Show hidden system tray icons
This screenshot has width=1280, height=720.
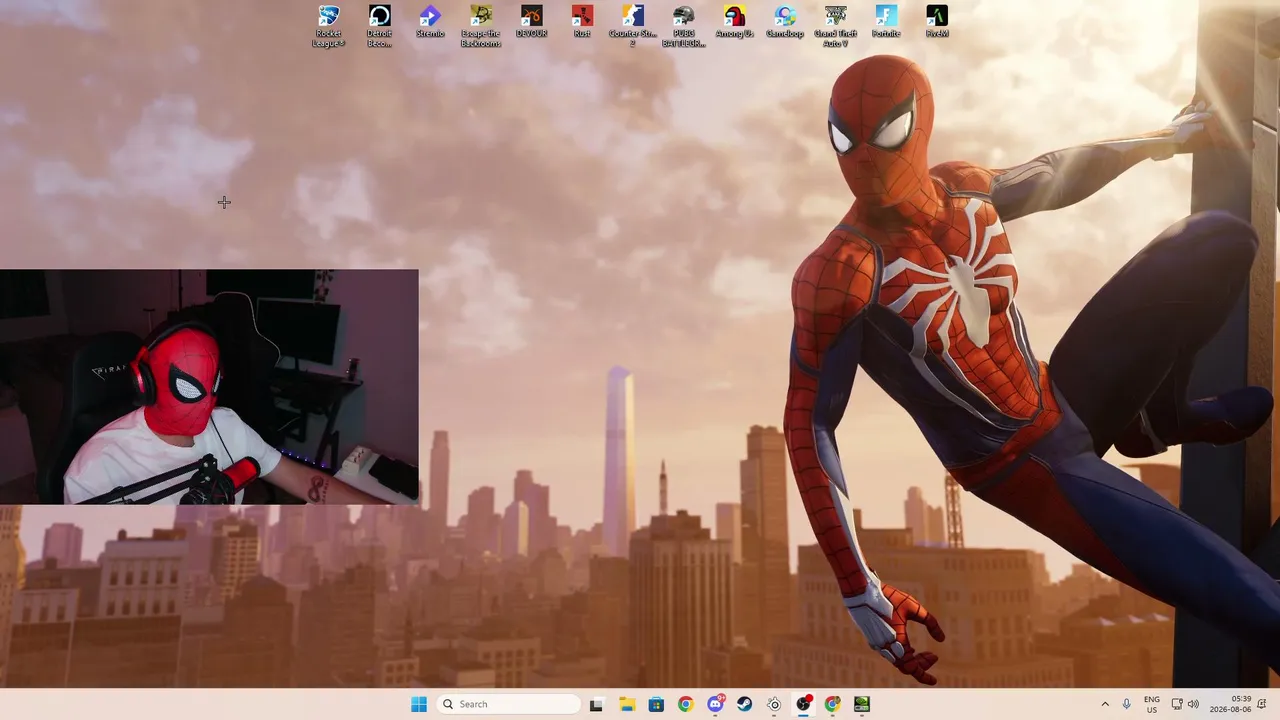tap(1105, 704)
